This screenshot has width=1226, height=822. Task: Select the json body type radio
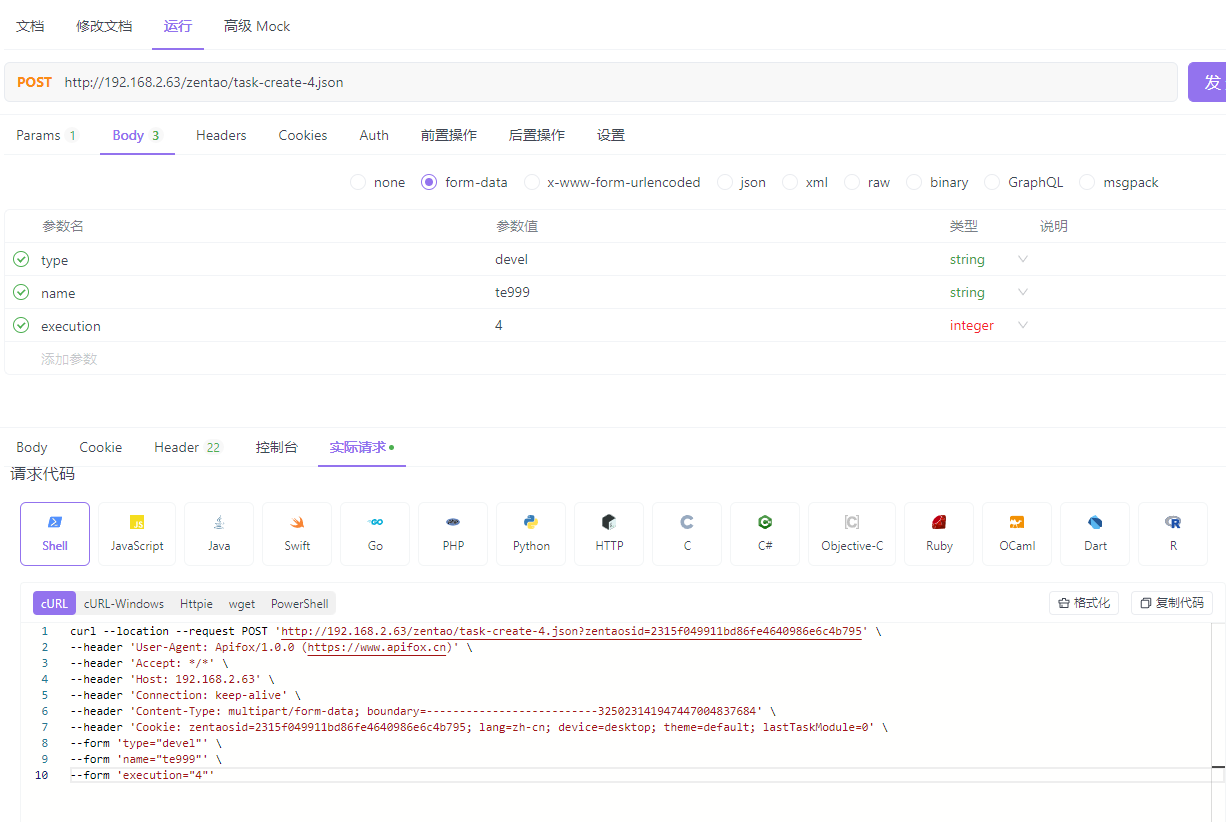[x=725, y=182]
